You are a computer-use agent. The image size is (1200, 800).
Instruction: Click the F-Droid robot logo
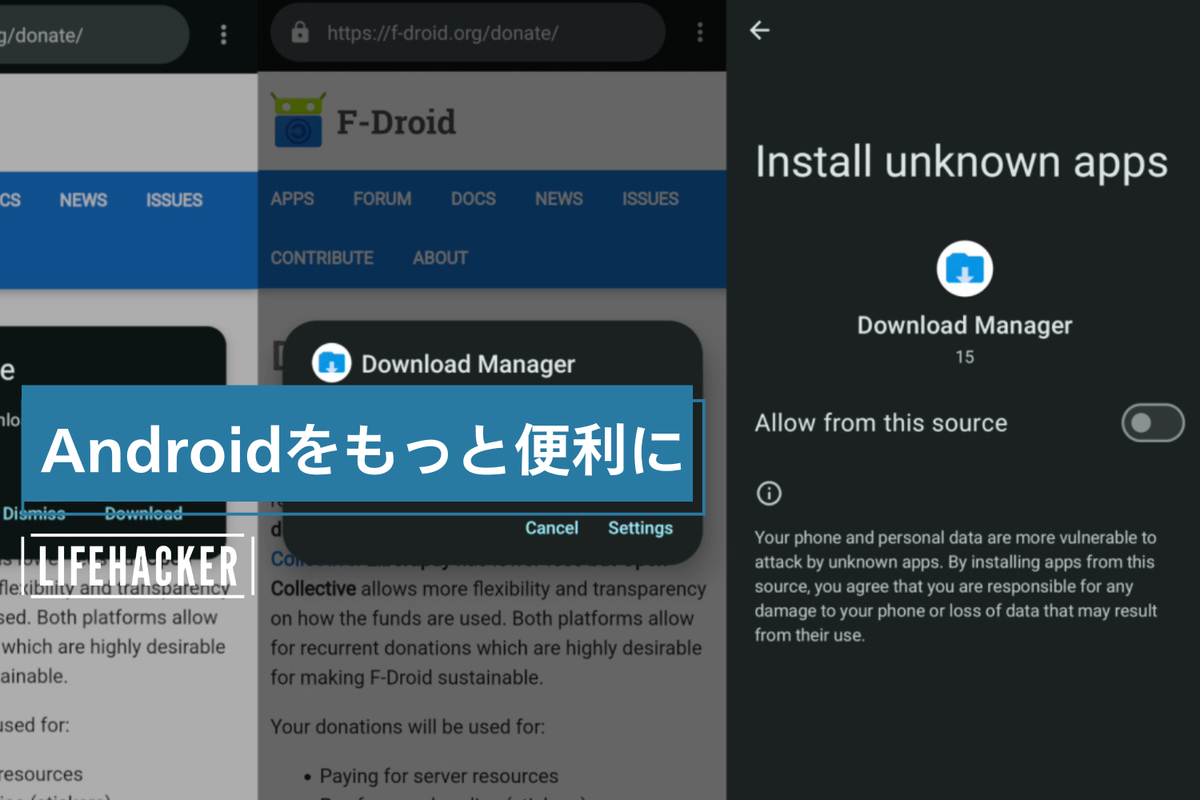pyautogui.click(x=297, y=121)
